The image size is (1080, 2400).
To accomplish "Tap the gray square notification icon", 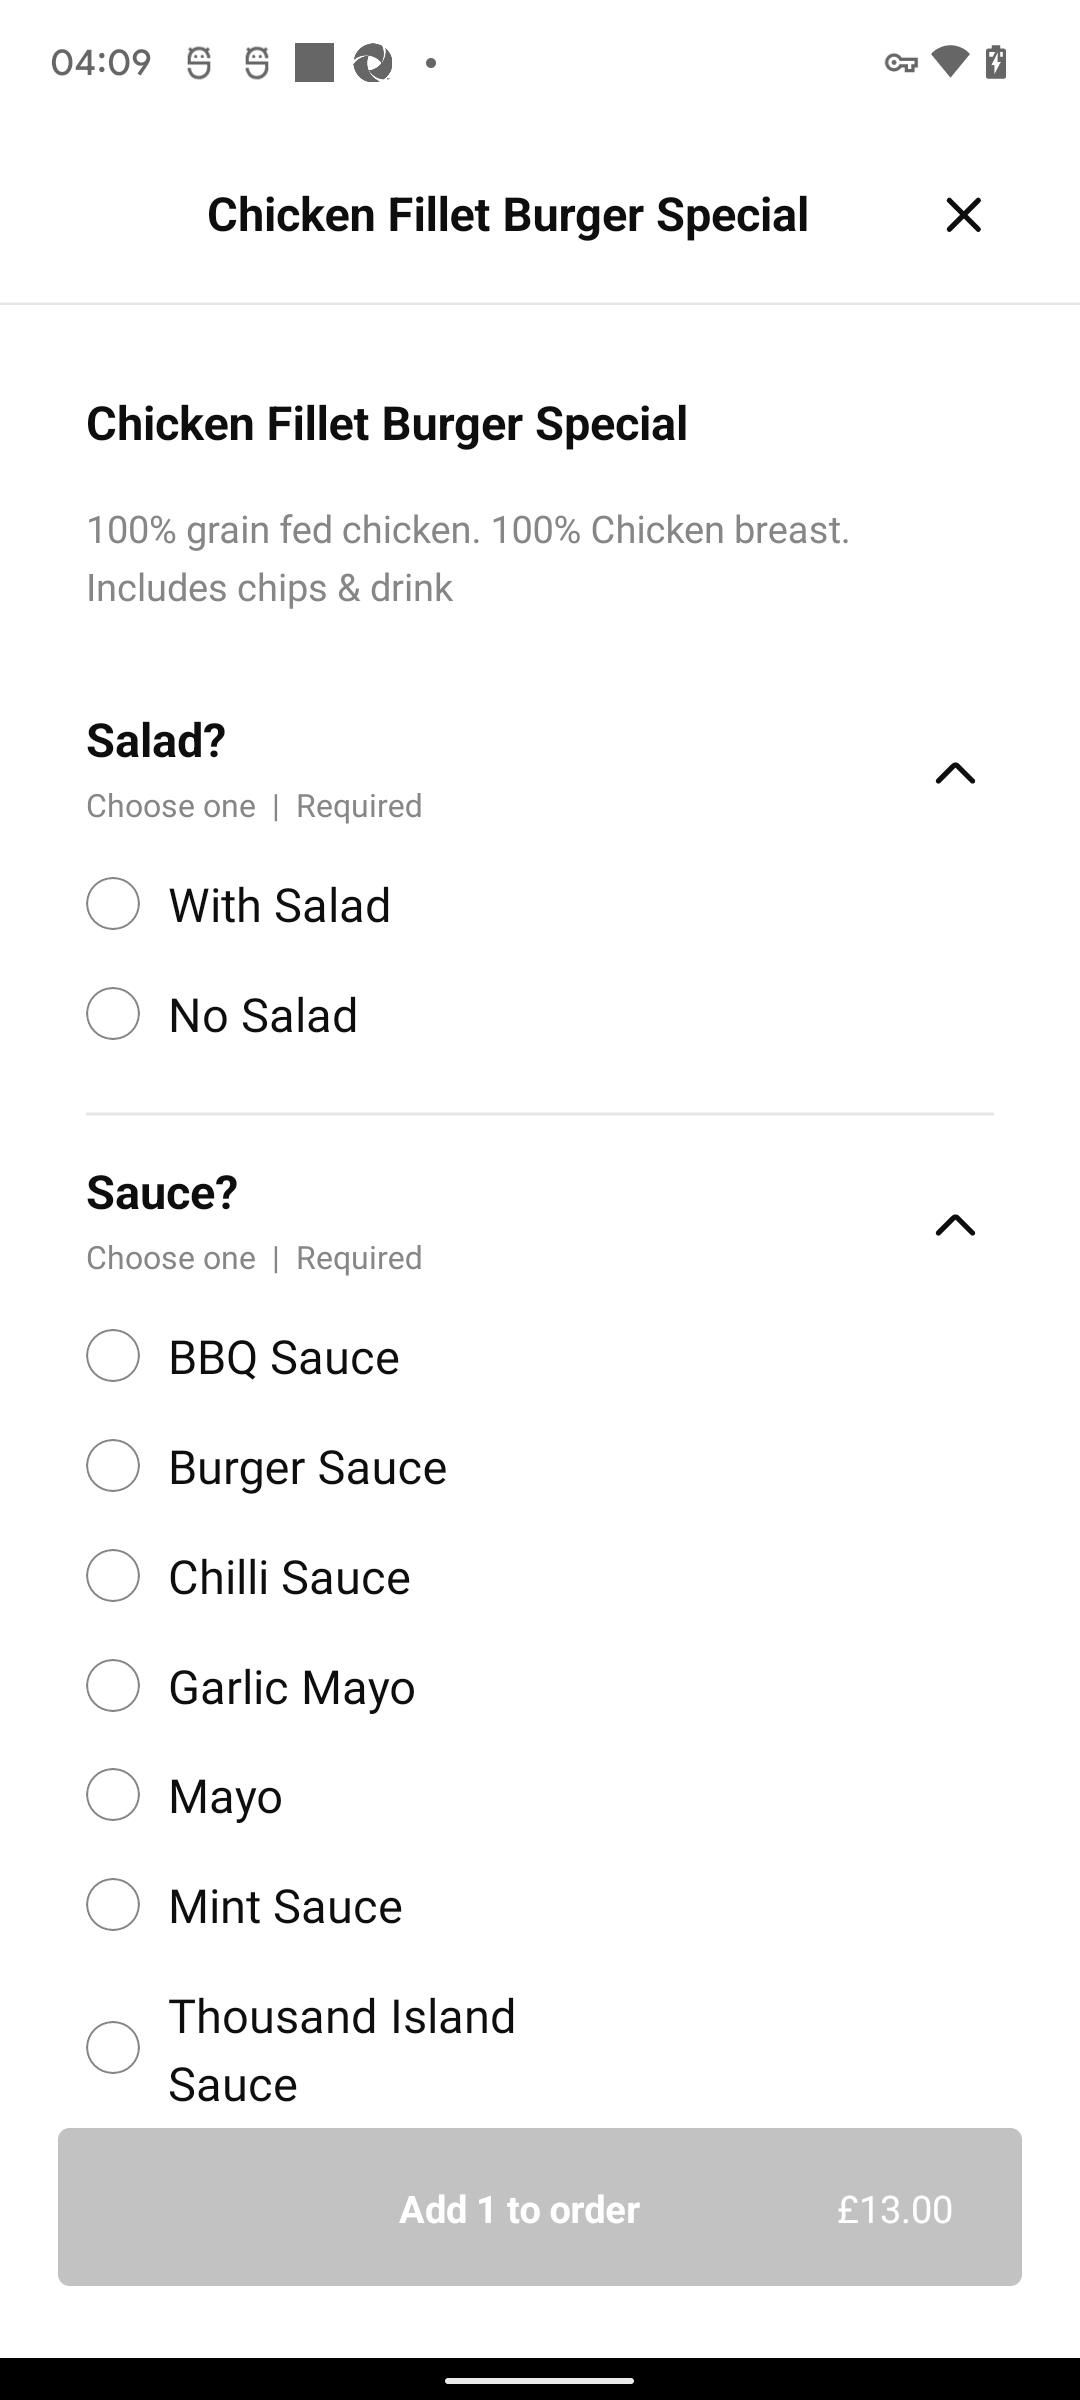I will pos(314,63).
